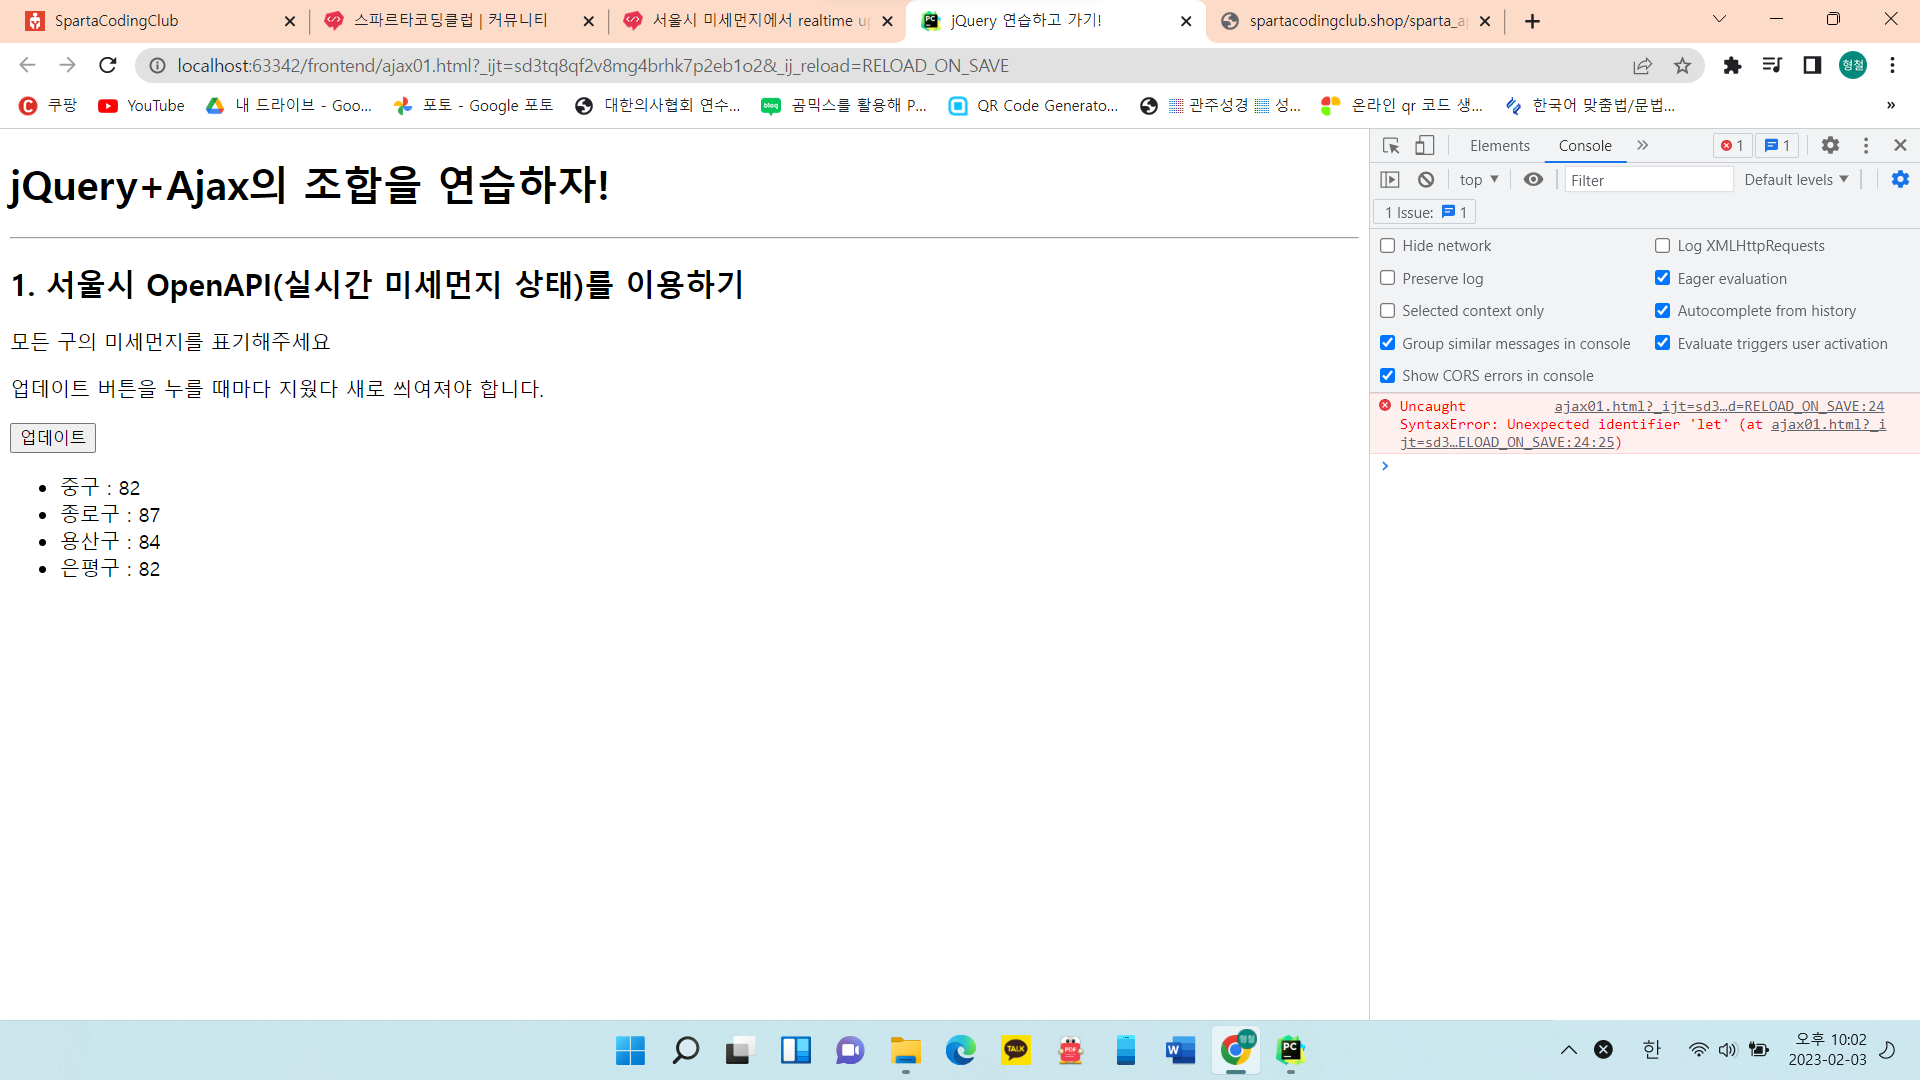Image resolution: width=1920 pixels, height=1080 pixels.
Task: Open the Chrome profile avatar
Action: click(x=1853, y=65)
